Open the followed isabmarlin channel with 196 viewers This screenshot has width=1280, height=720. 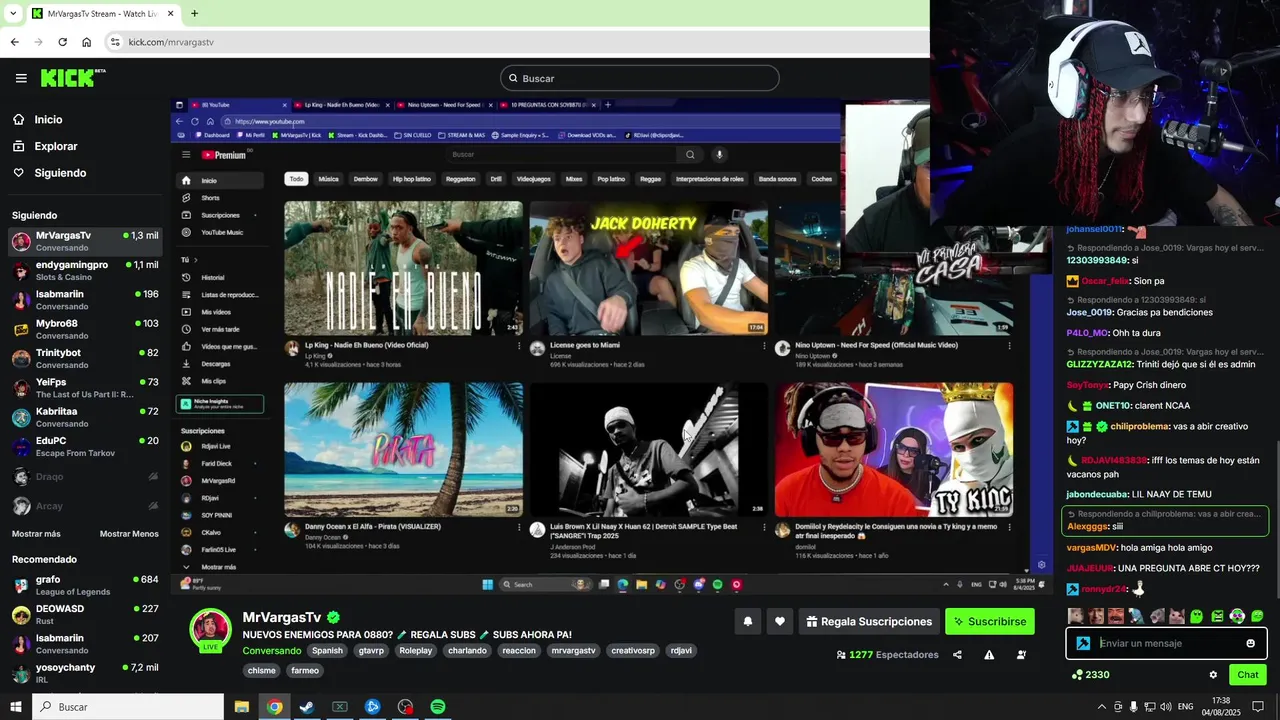tap(85, 300)
